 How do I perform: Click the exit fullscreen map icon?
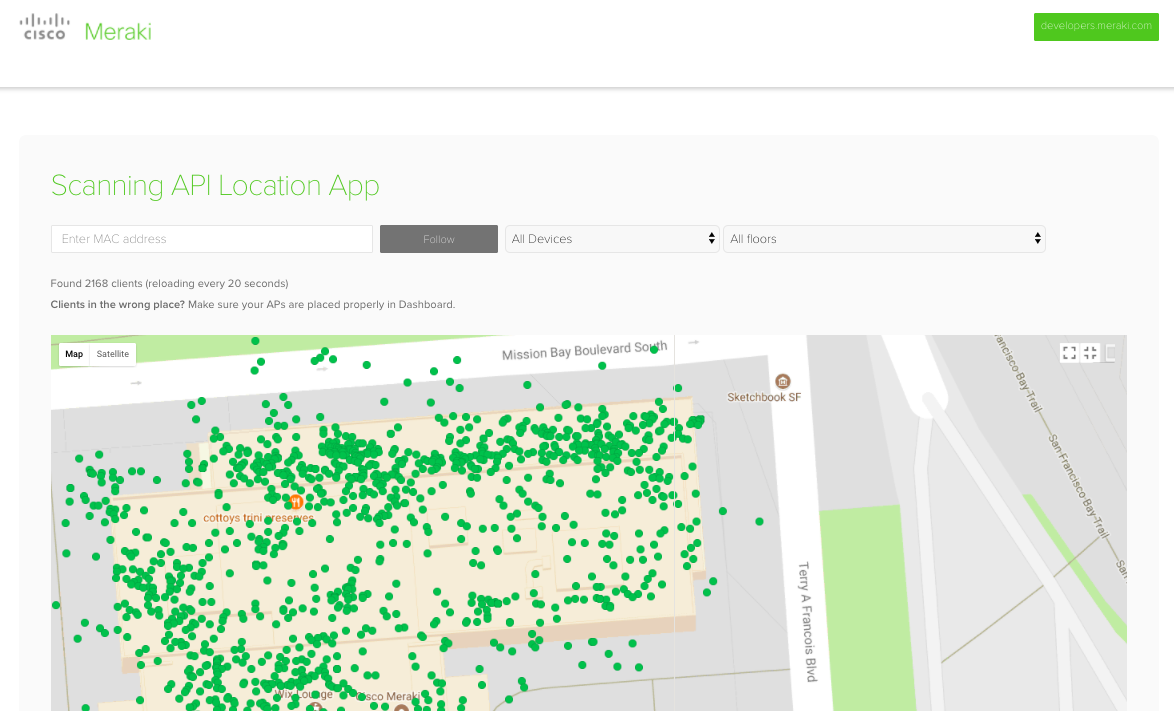coord(1090,352)
